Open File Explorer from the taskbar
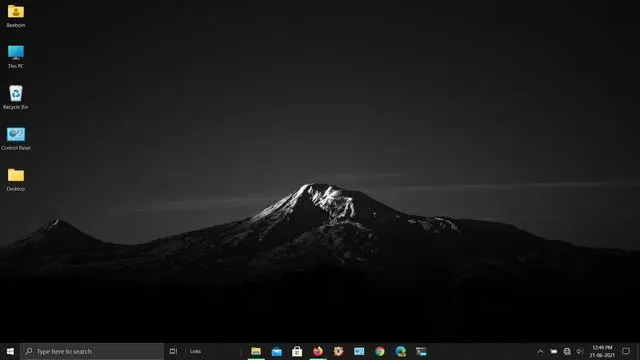The width and height of the screenshot is (640, 360). tap(256, 351)
